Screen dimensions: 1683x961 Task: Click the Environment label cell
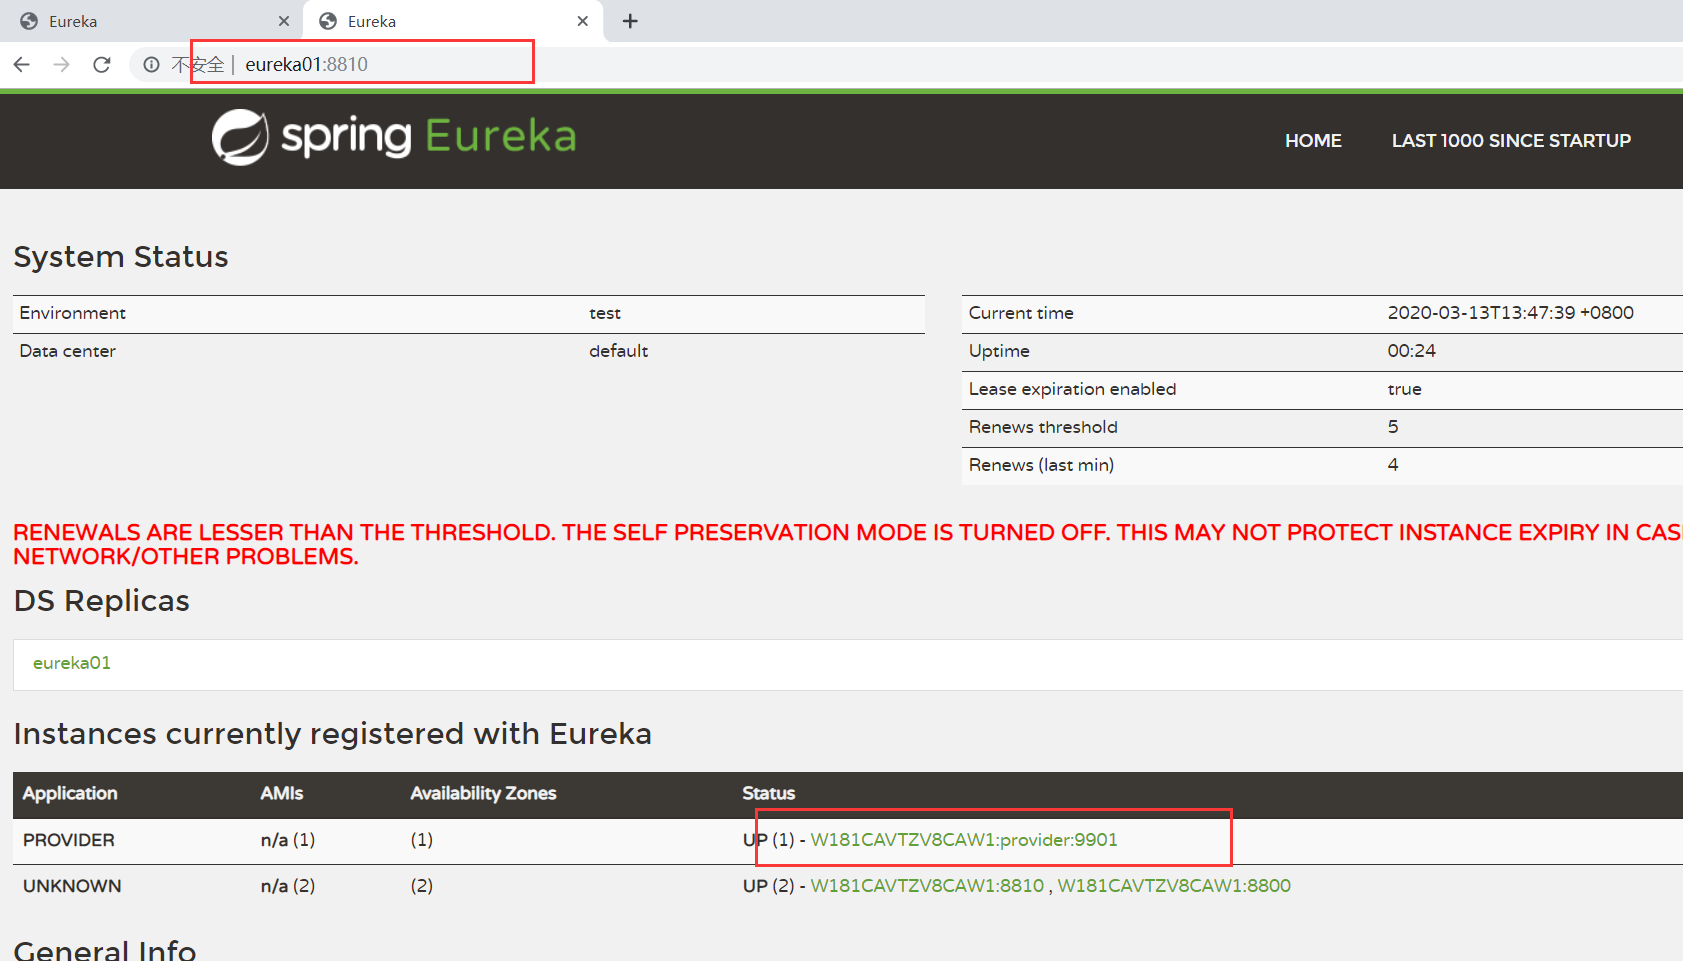click(x=72, y=313)
